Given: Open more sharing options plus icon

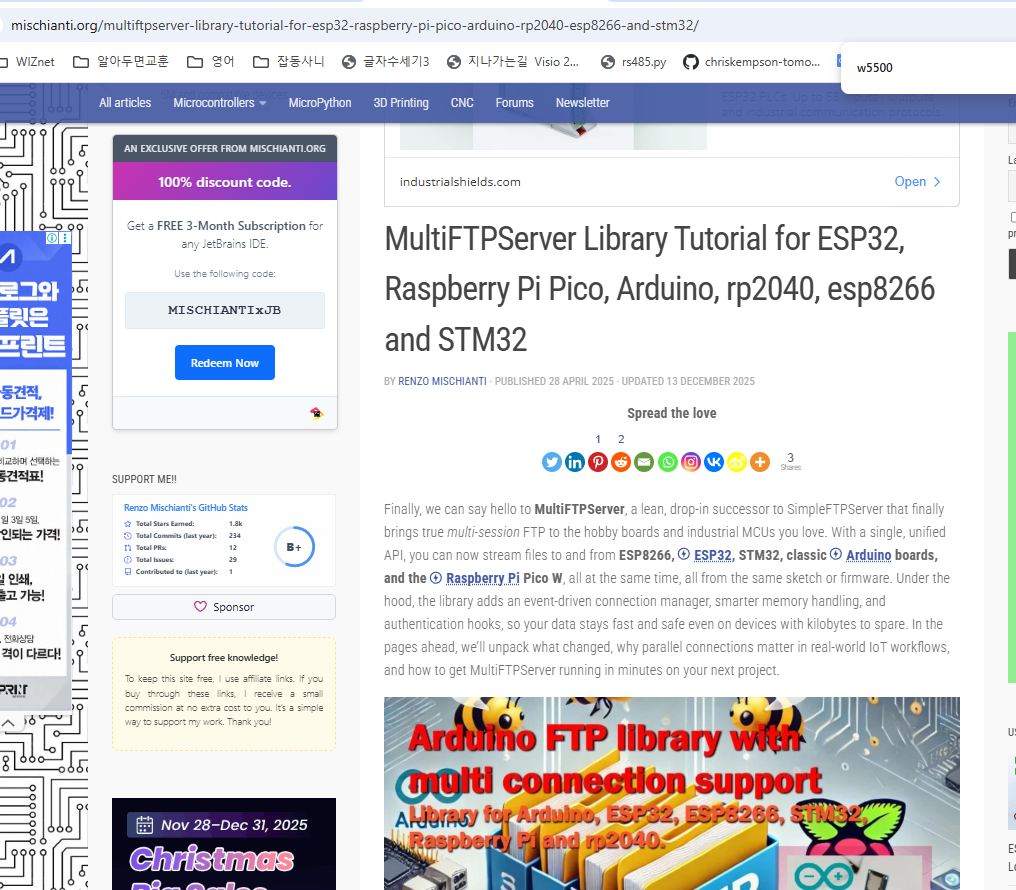Looking at the screenshot, I should pyautogui.click(x=760, y=462).
